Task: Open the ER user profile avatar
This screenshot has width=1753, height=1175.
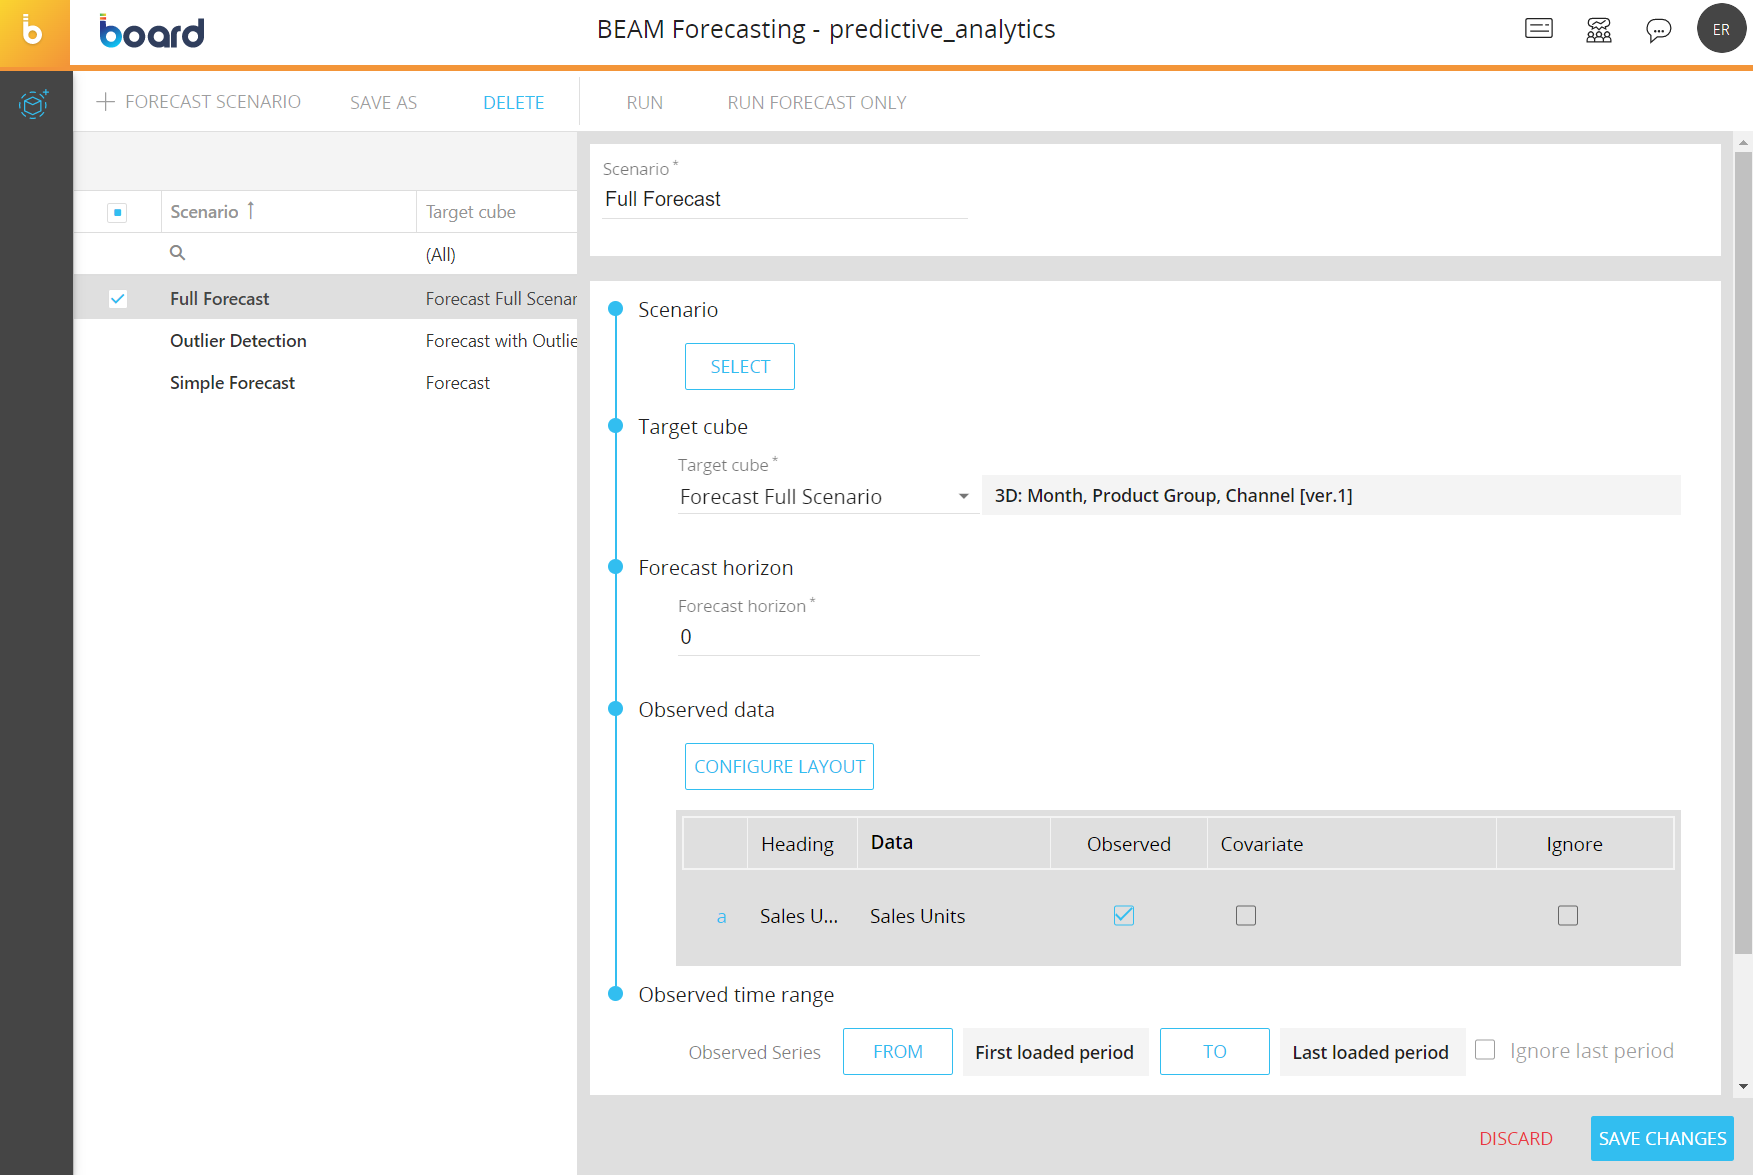Action: point(1720,29)
